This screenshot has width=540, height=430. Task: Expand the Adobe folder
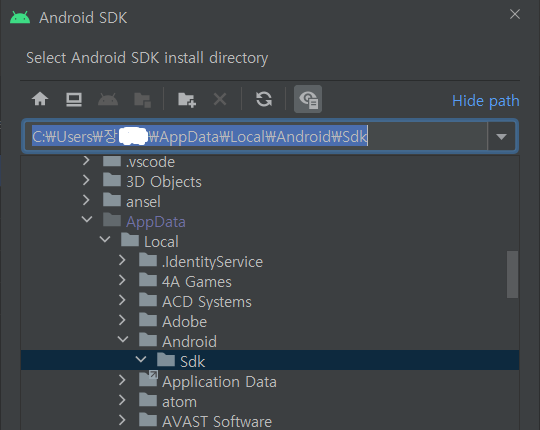pyautogui.click(x=122, y=320)
